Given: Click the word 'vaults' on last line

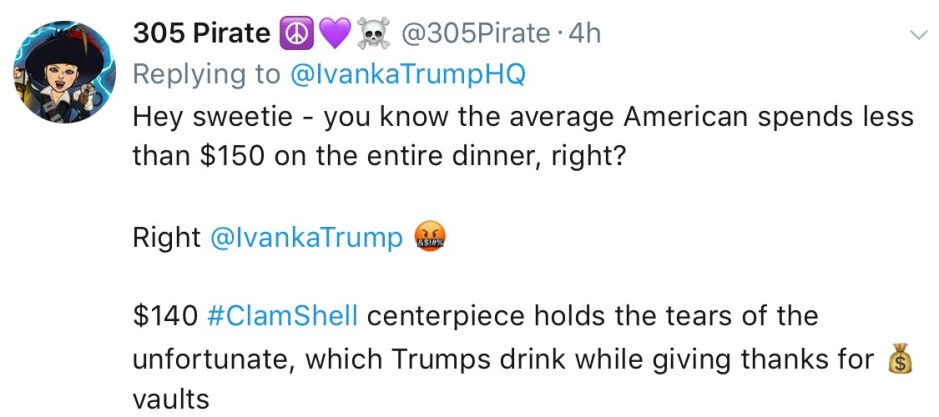Looking at the screenshot, I should 171,398.
